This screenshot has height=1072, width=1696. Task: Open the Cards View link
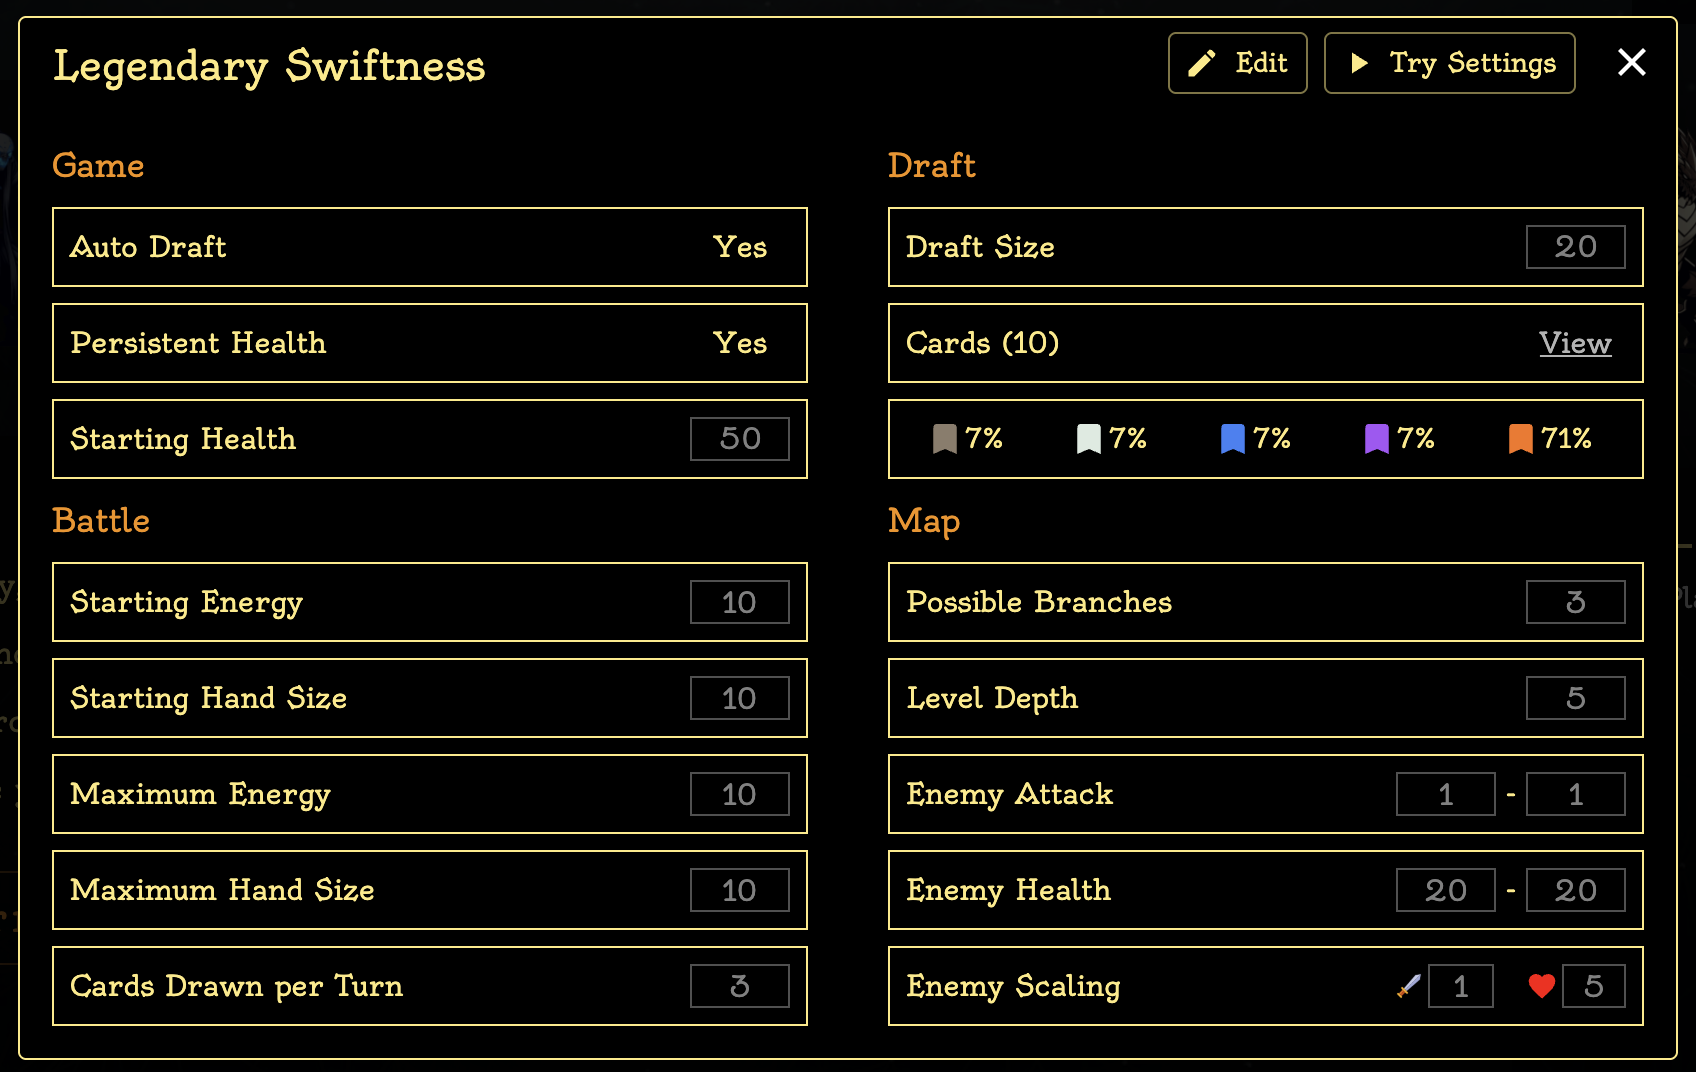[x=1575, y=343]
